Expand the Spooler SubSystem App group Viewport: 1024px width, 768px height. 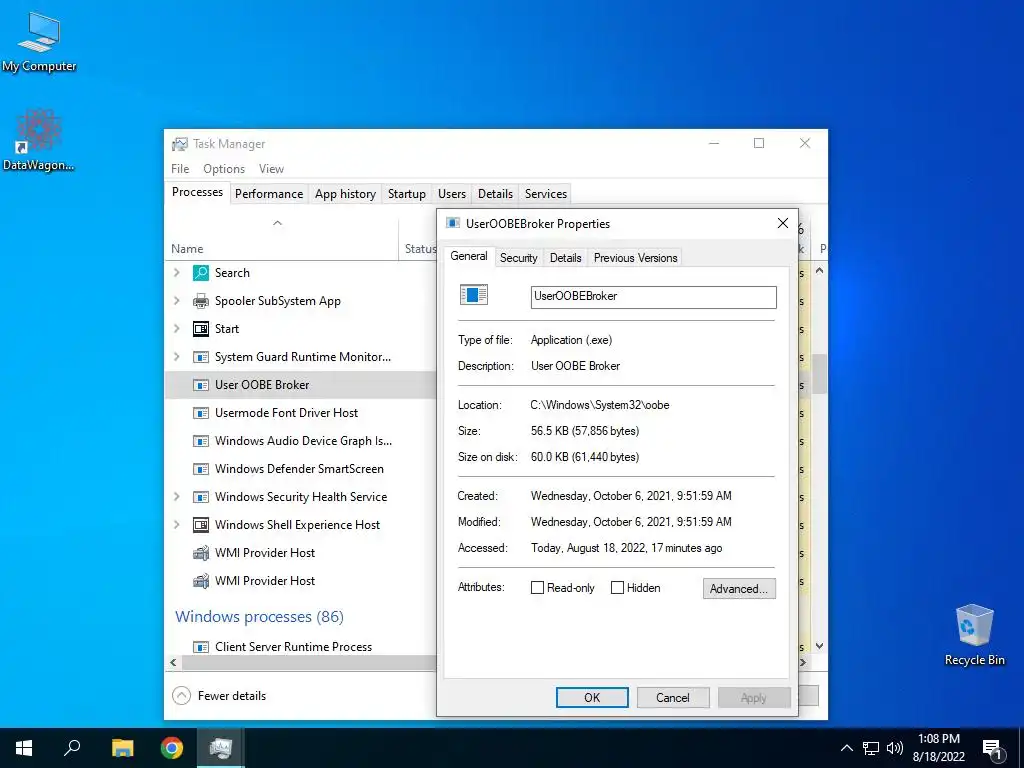(176, 300)
